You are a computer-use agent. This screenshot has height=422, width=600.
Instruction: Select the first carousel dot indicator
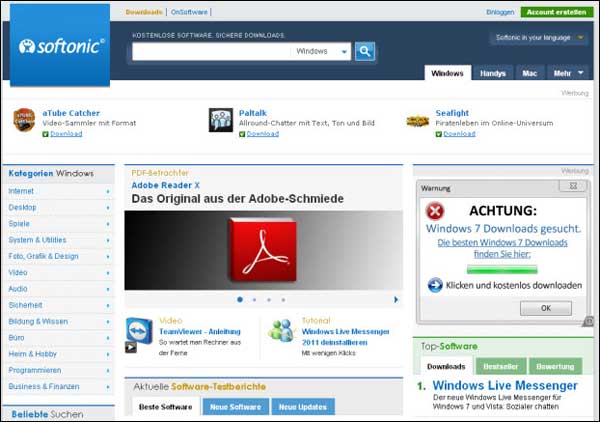[x=240, y=300]
